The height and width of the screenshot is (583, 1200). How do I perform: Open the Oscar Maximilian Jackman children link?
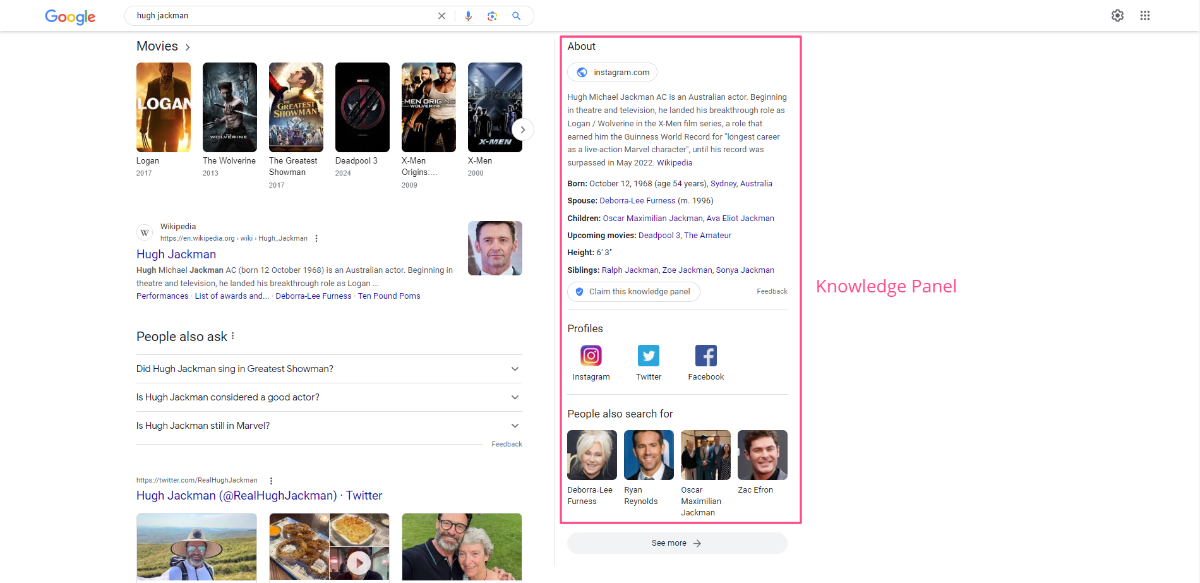[x=652, y=218]
